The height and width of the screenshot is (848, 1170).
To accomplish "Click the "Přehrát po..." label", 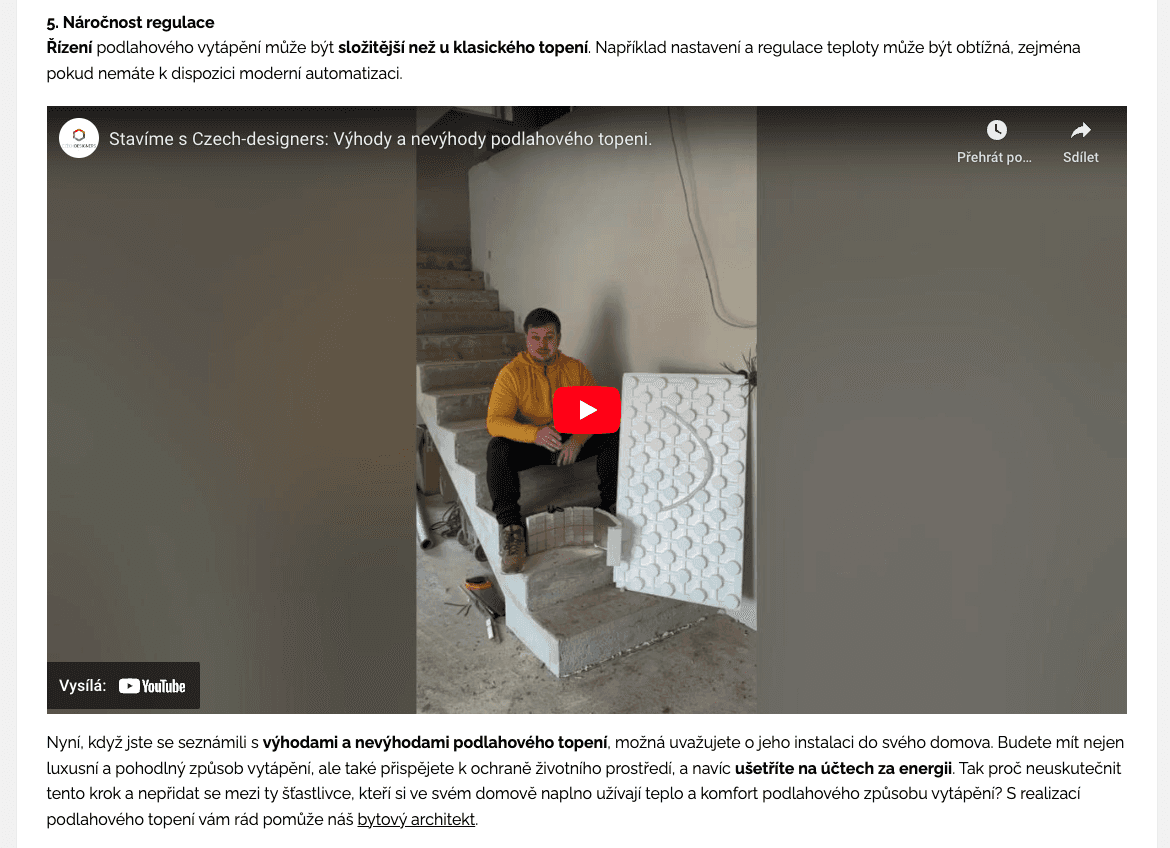I will [994, 158].
